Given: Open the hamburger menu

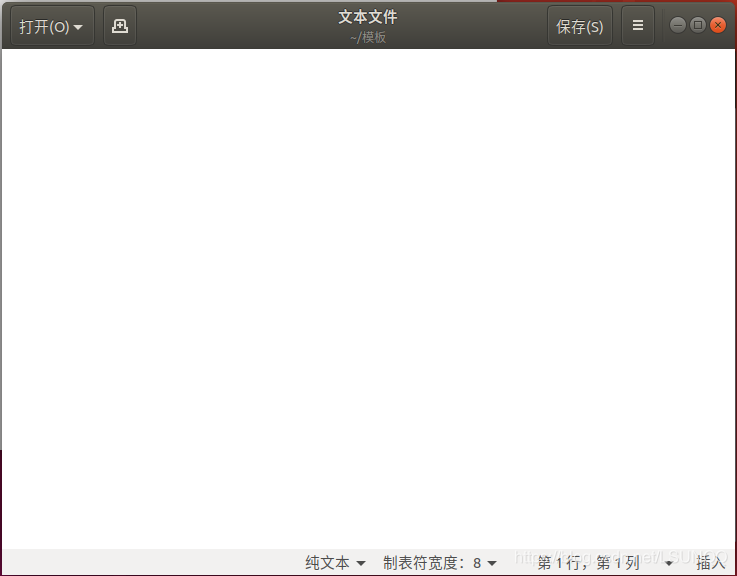Looking at the screenshot, I should (638, 25).
